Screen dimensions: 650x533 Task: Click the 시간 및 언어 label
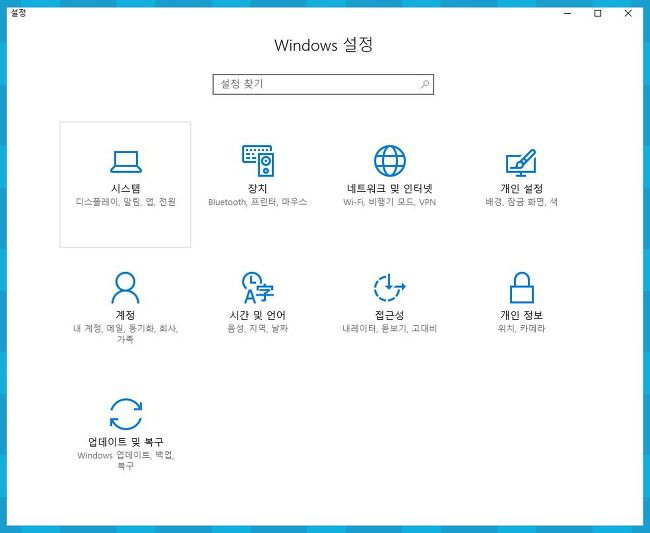[x=257, y=315]
